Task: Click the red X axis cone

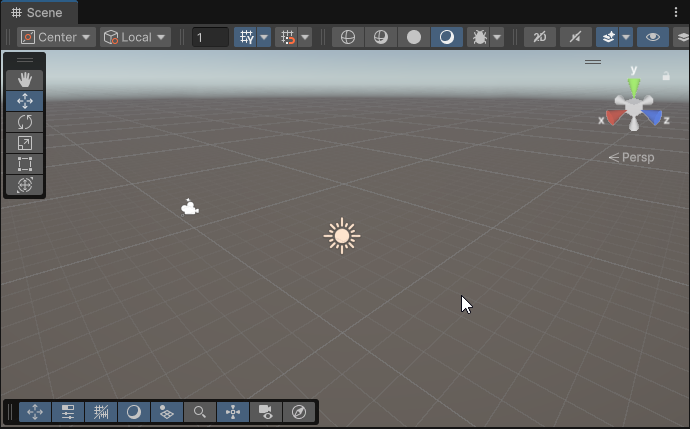Action: [x=615, y=117]
